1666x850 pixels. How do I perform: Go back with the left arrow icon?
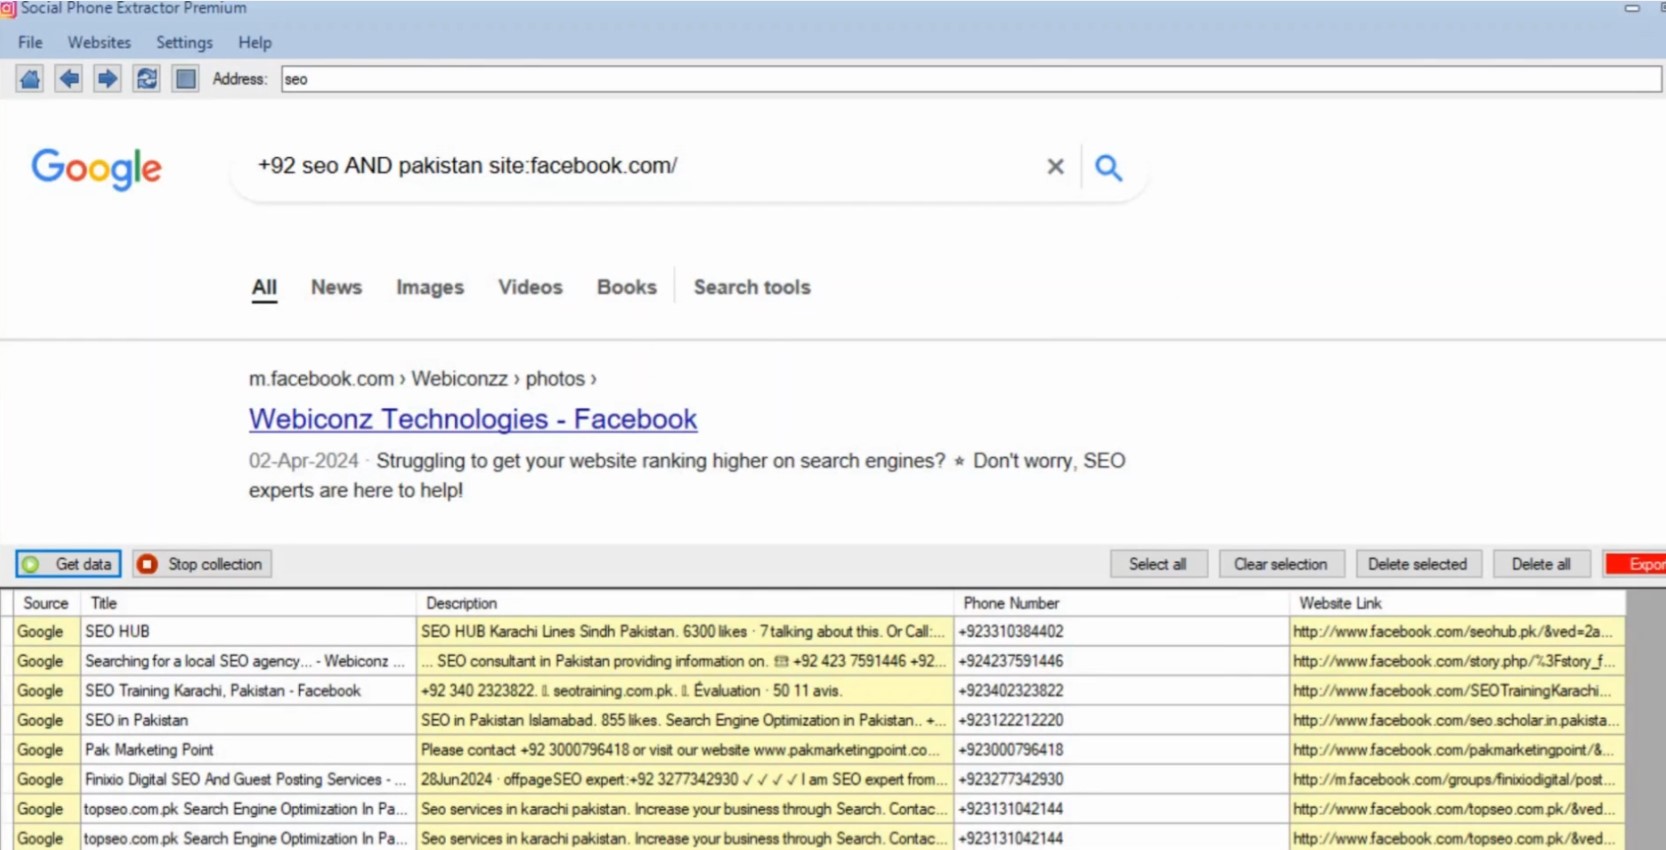tap(69, 79)
